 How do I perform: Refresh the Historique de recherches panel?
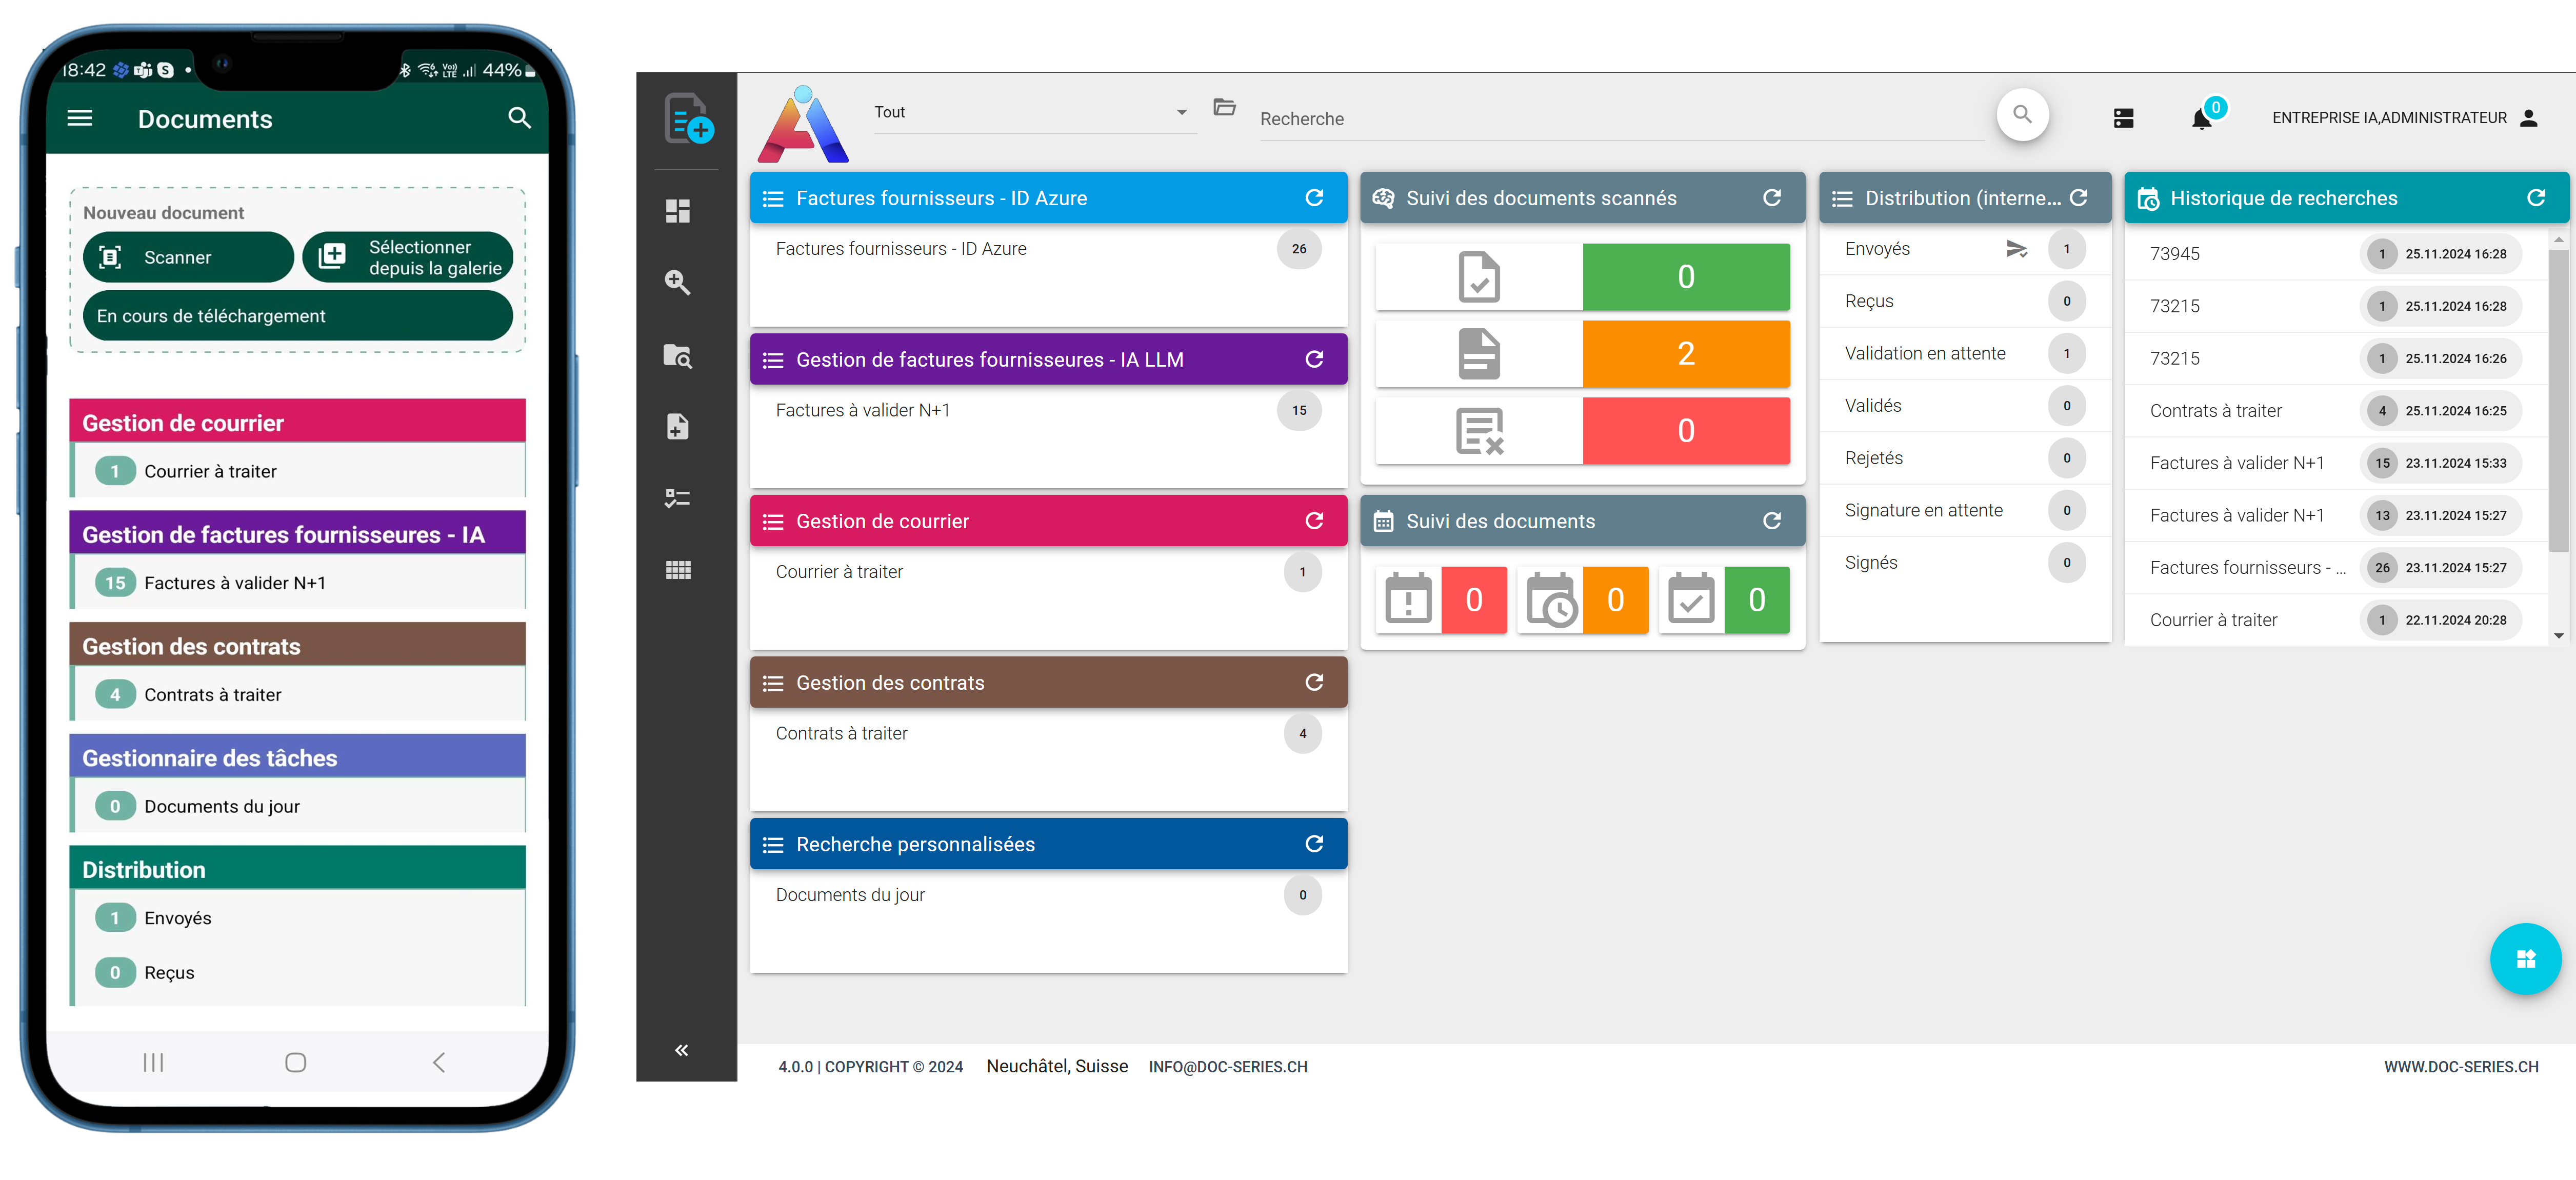pyautogui.click(x=2536, y=198)
